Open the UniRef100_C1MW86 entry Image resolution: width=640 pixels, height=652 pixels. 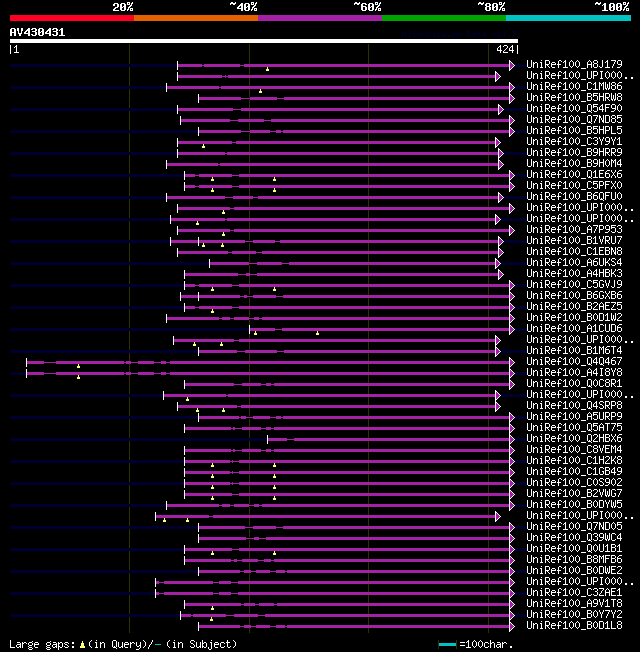coord(574,86)
